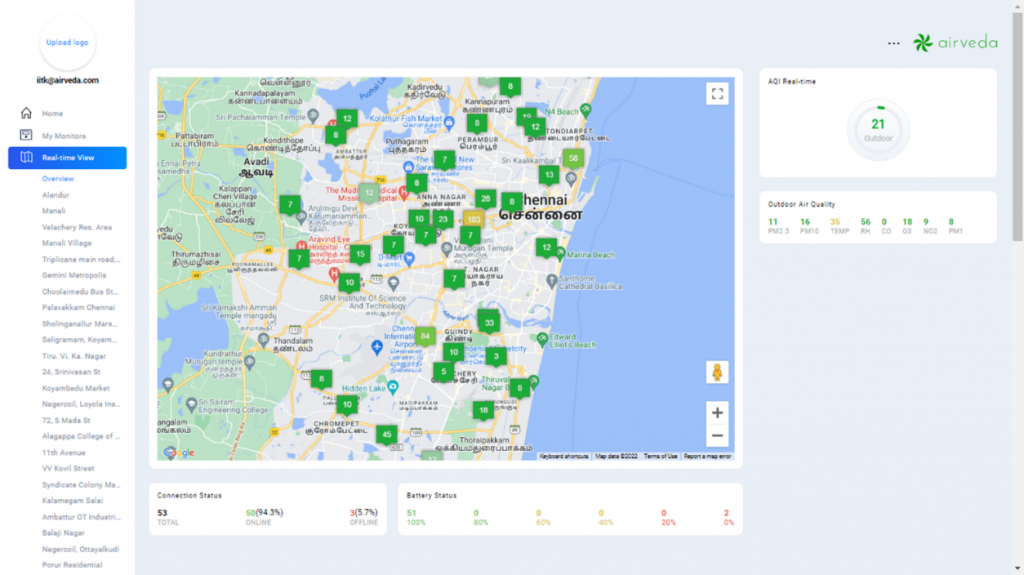Screen dimensions: 1024x575
Task: Click the AQI Real-time outdoor gauge
Action: (877, 128)
